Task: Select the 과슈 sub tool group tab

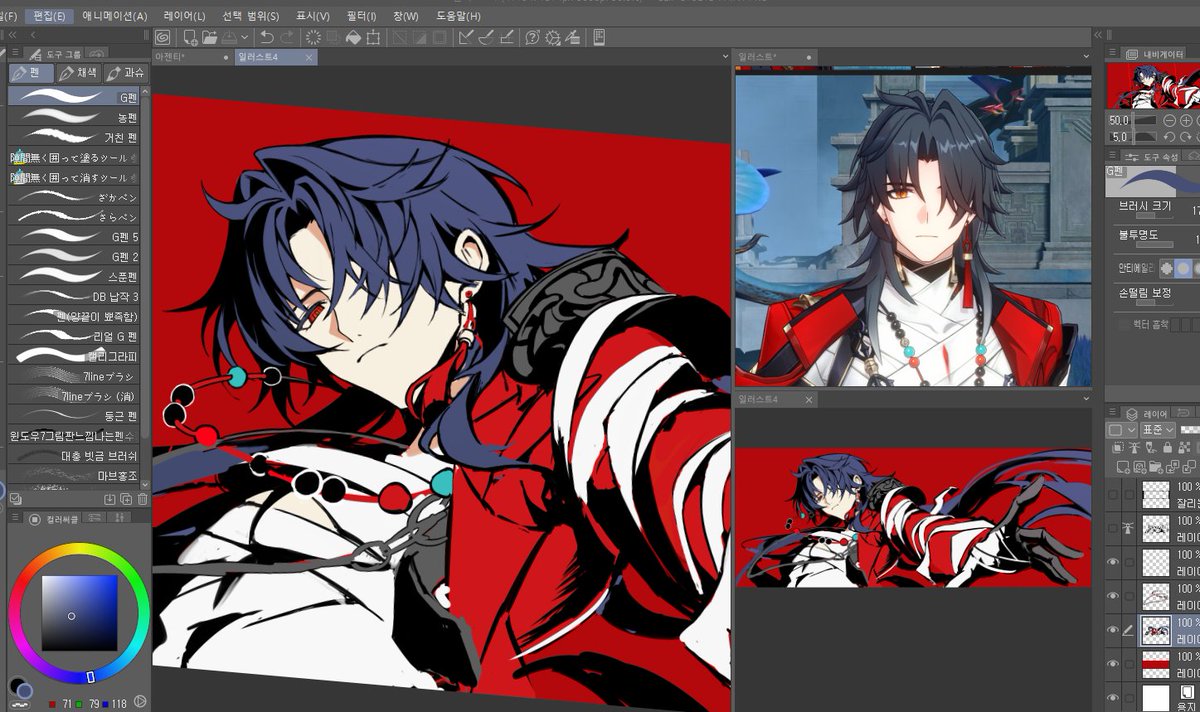Action: tap(125, 73)
